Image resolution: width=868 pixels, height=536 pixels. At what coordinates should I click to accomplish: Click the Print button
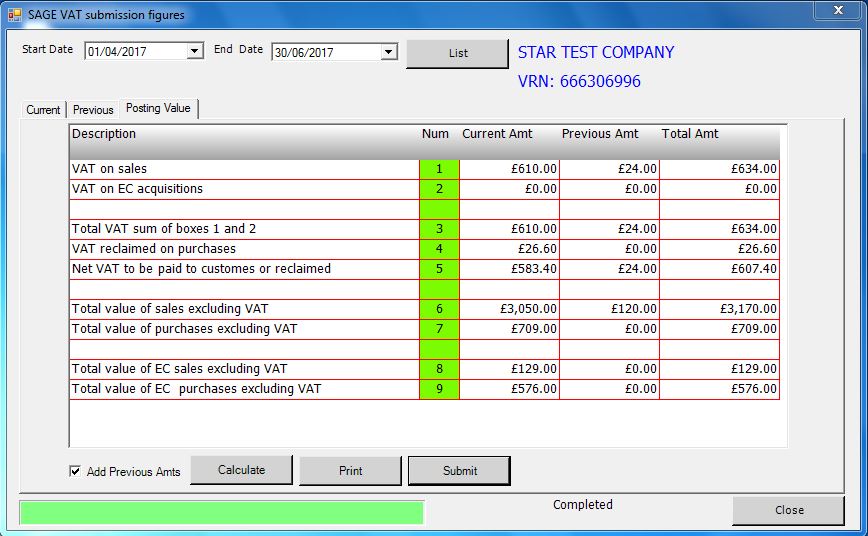pos(350,471)
